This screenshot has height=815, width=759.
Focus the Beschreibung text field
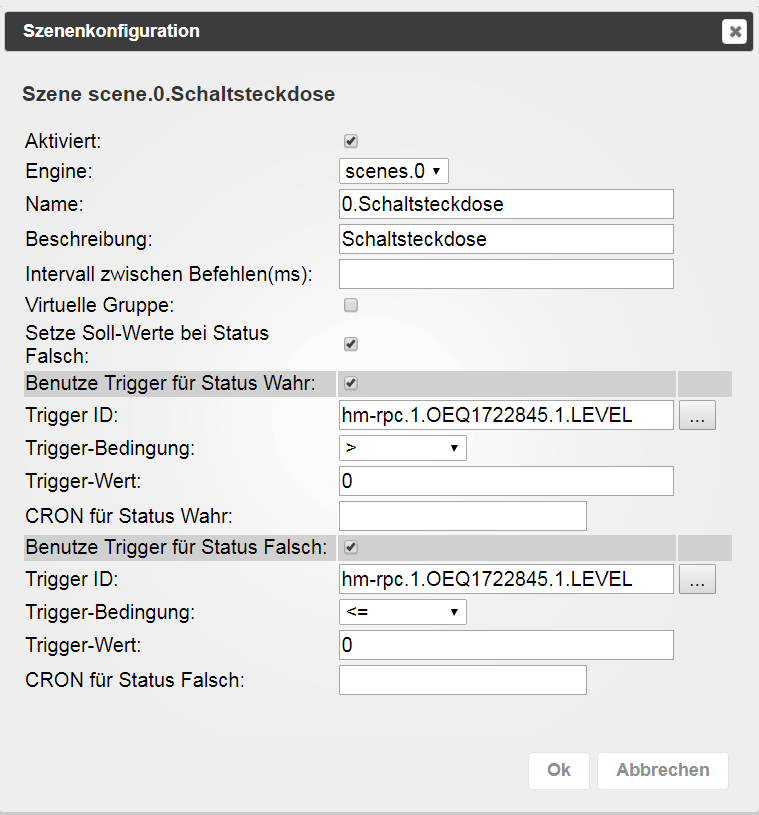point(506,239)
